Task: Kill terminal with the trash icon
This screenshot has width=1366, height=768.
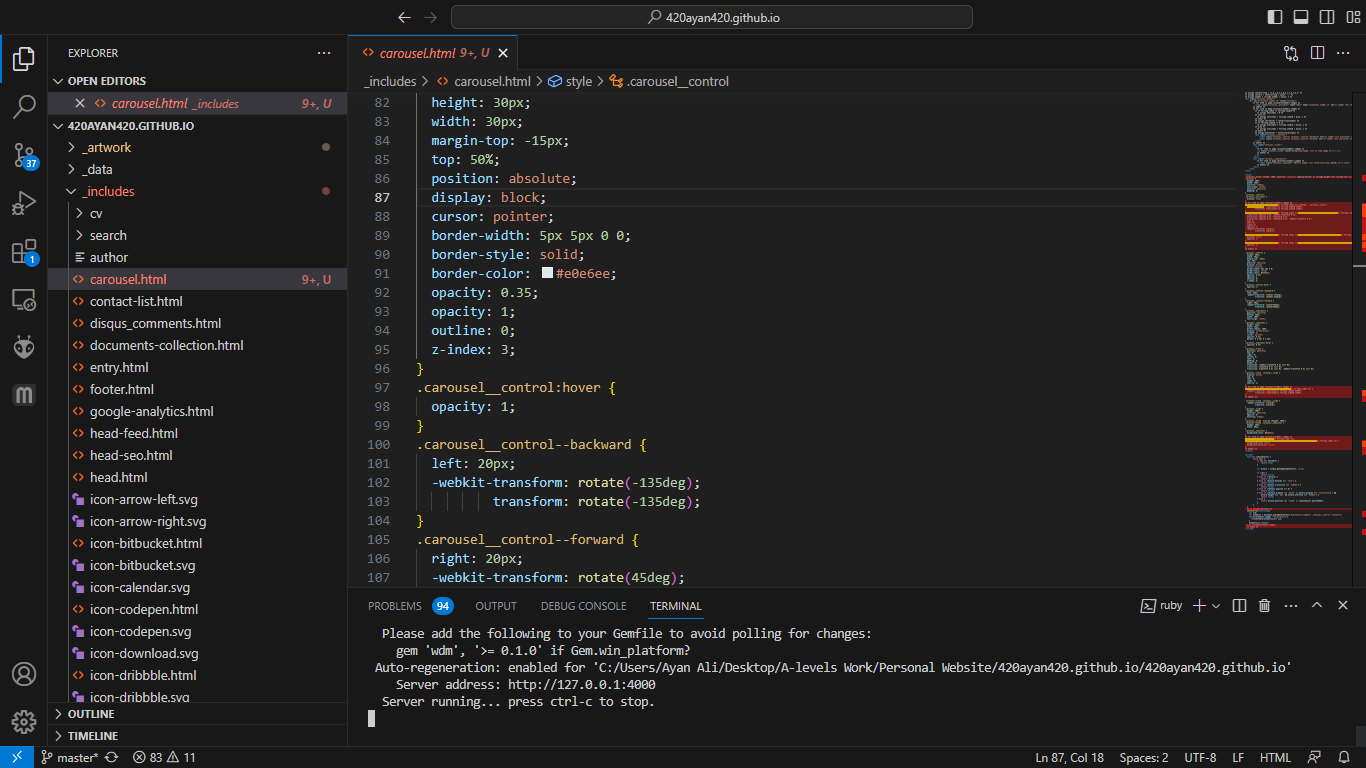Action: tap(1264, 606)
